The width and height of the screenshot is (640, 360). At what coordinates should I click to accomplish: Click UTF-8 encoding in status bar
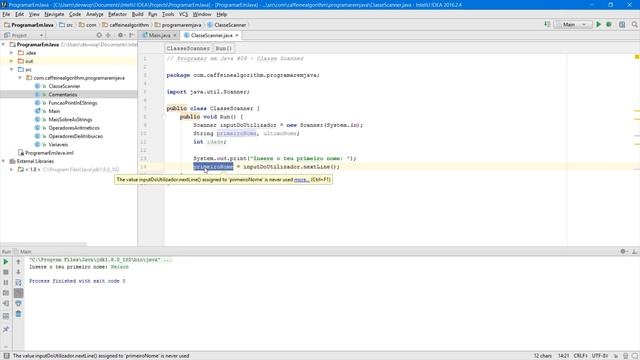click(600, 356)
